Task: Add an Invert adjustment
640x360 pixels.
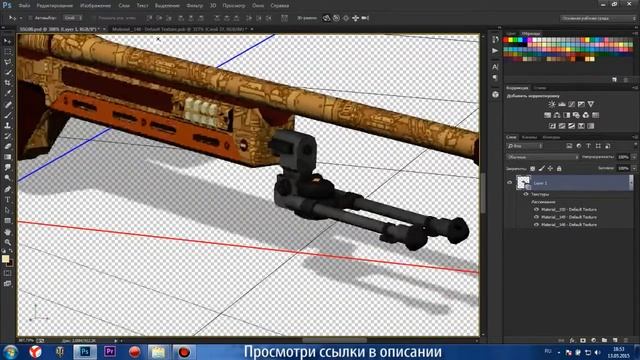Action: [x=552, y=126]
